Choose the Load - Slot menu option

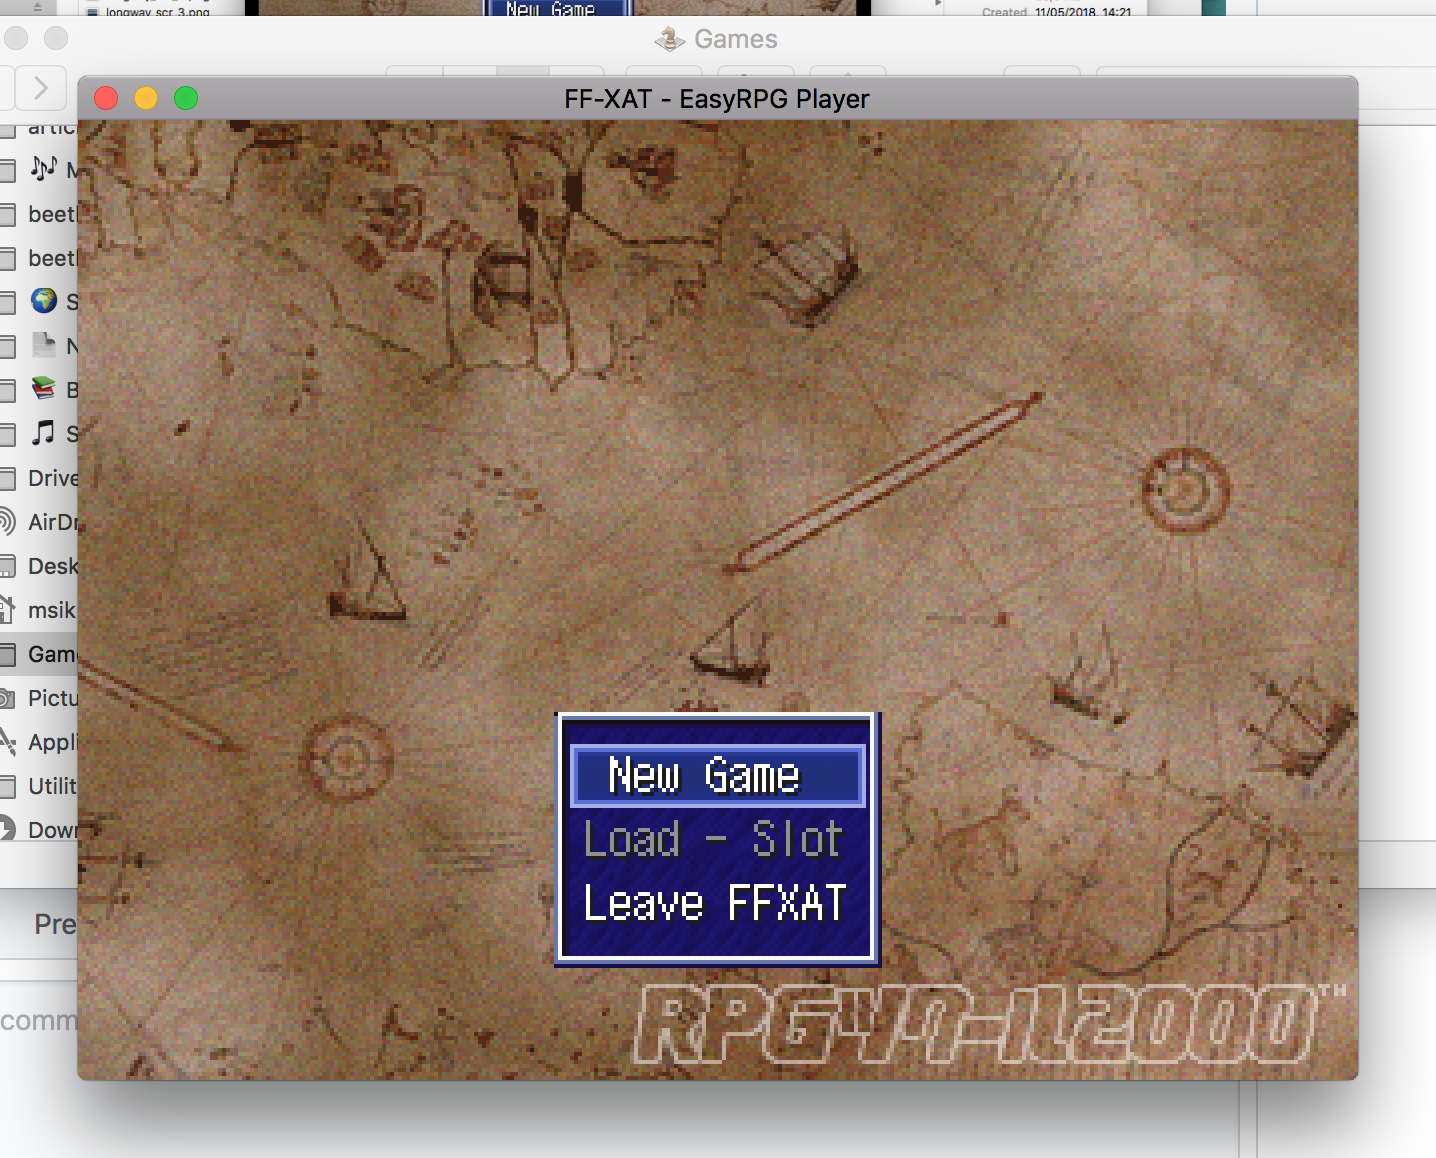(713, 839)
